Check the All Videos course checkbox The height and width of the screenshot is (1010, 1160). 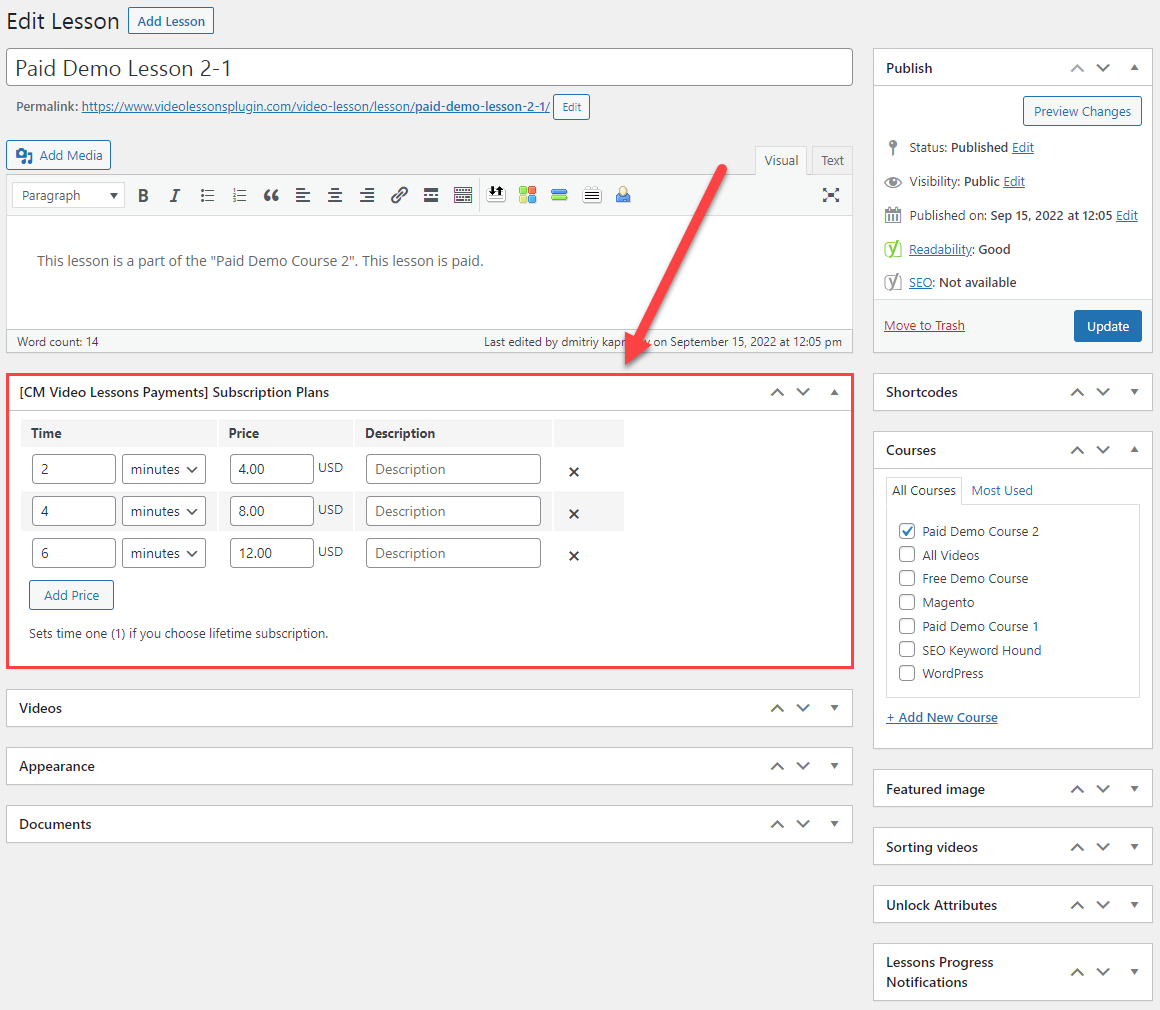click(x=907, y=554)
